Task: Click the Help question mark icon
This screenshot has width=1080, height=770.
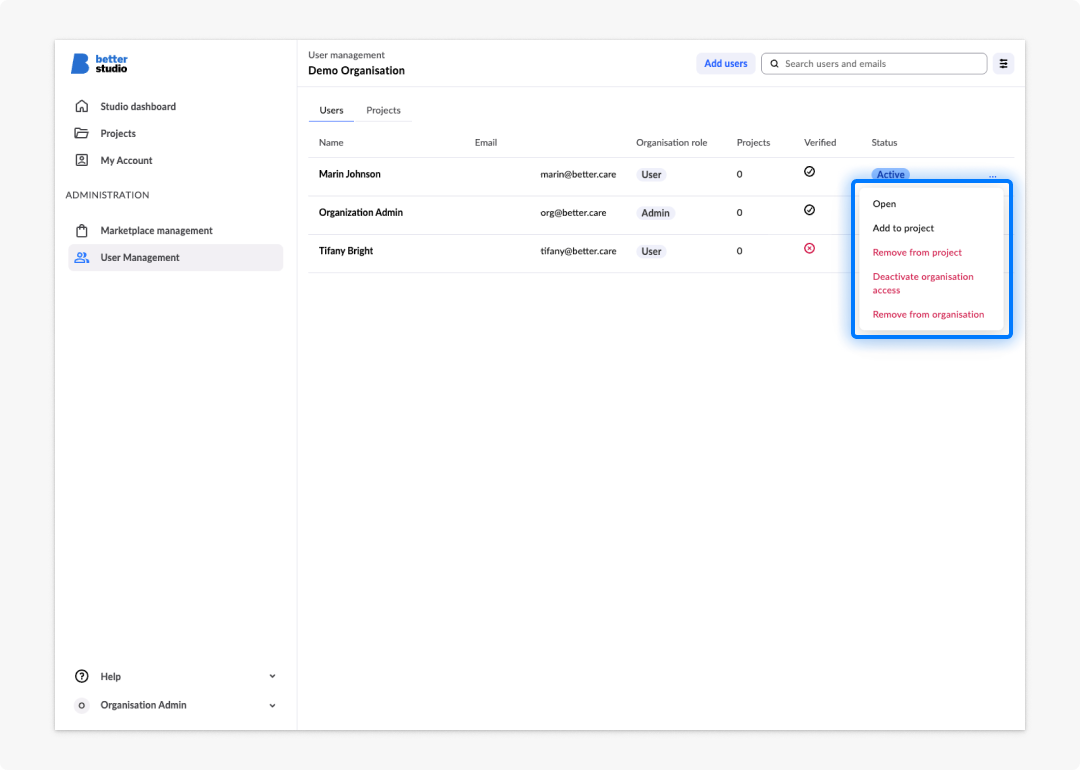Action: coord(82,676)
